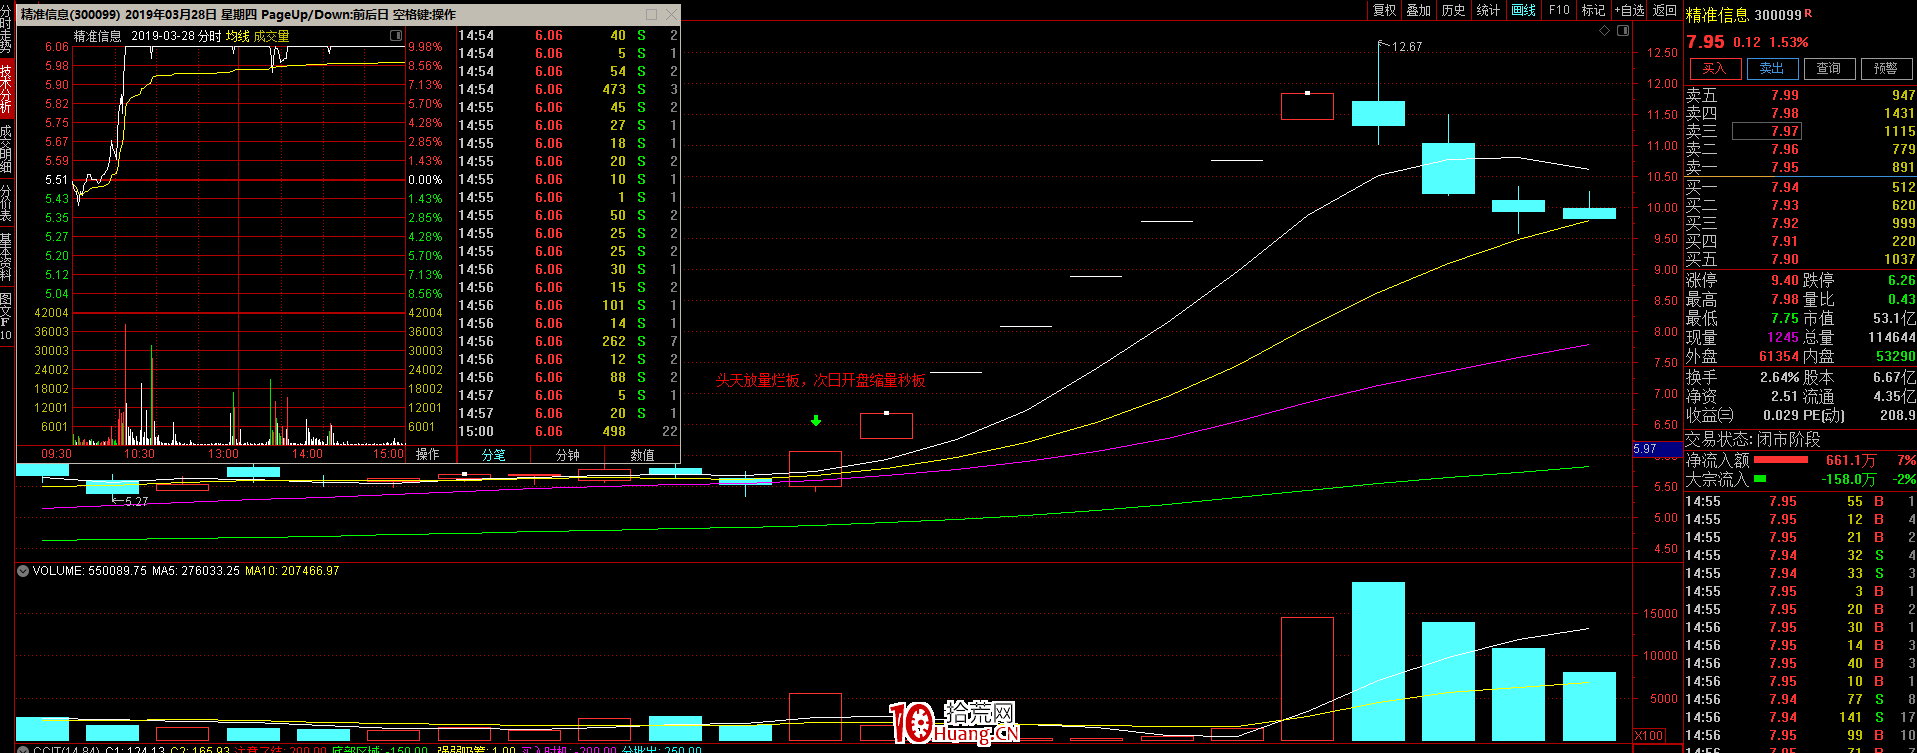This screenshot has height=753, width=1917.
Task: Click the 外盘 value 61354
Action: pyautogui.click(x=1780, y=357)
